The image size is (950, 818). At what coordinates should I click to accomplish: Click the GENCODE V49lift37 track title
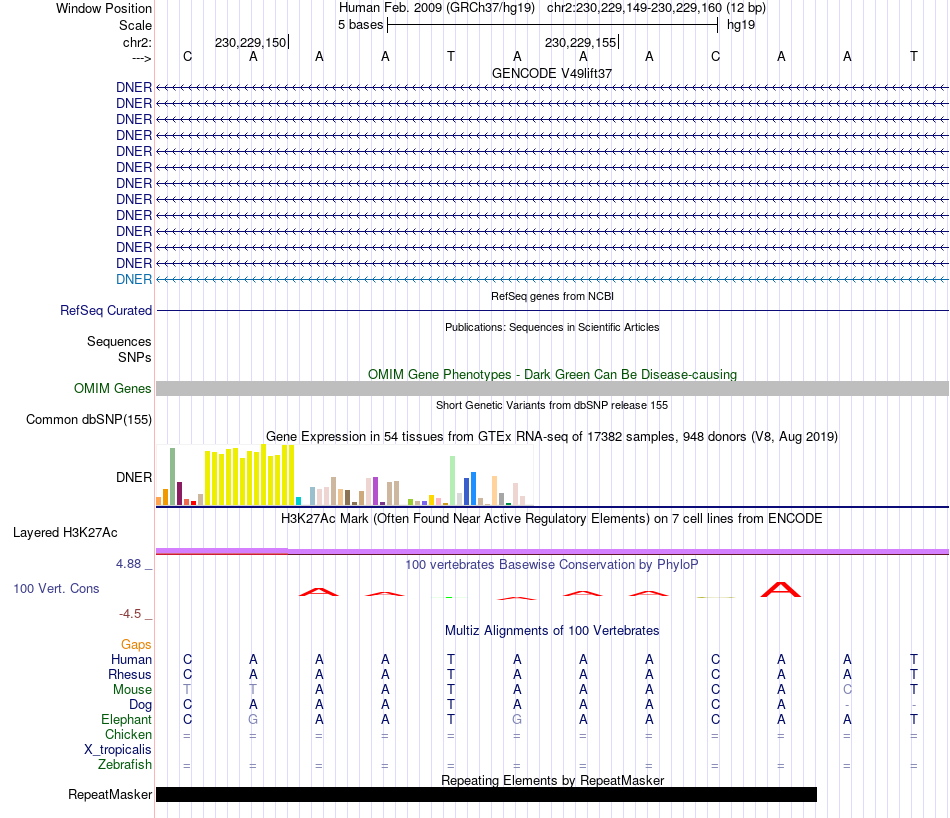(552, 73)
